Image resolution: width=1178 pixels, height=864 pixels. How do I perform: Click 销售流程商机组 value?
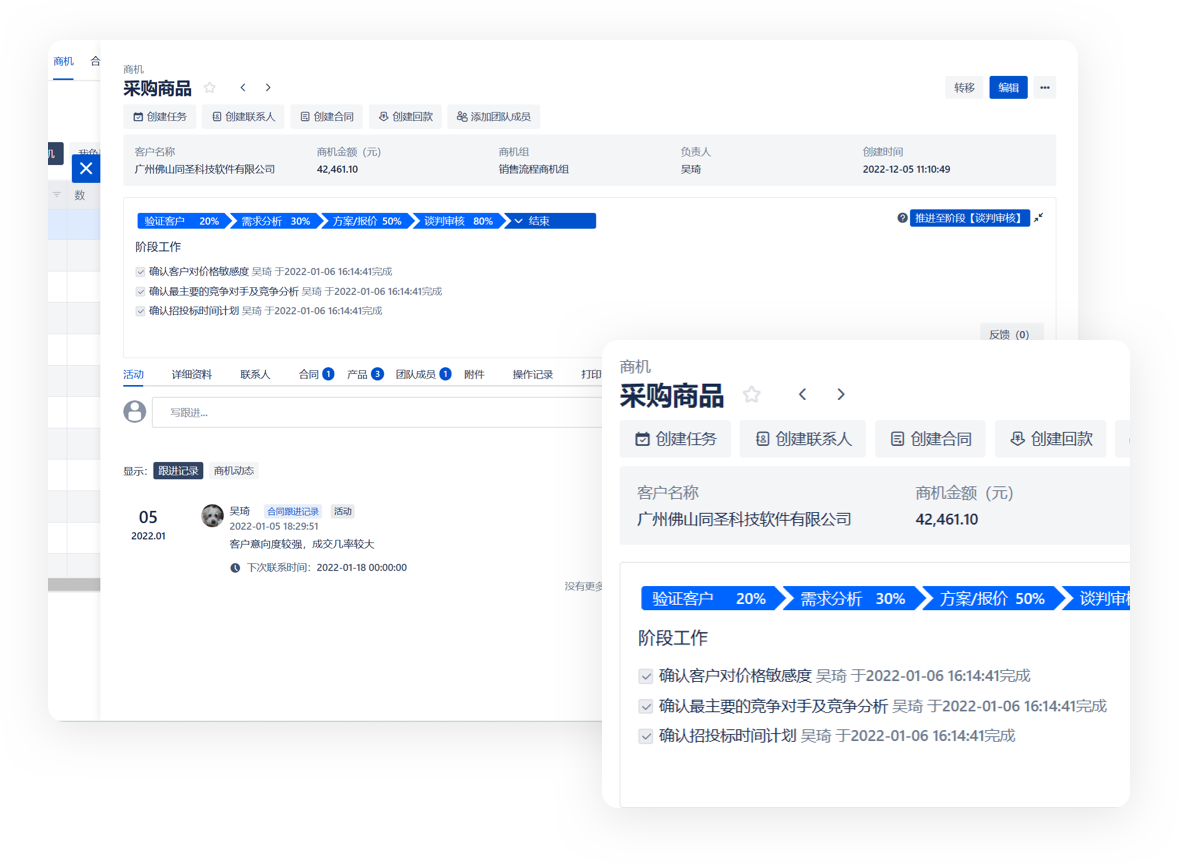(x=533, y=170)
